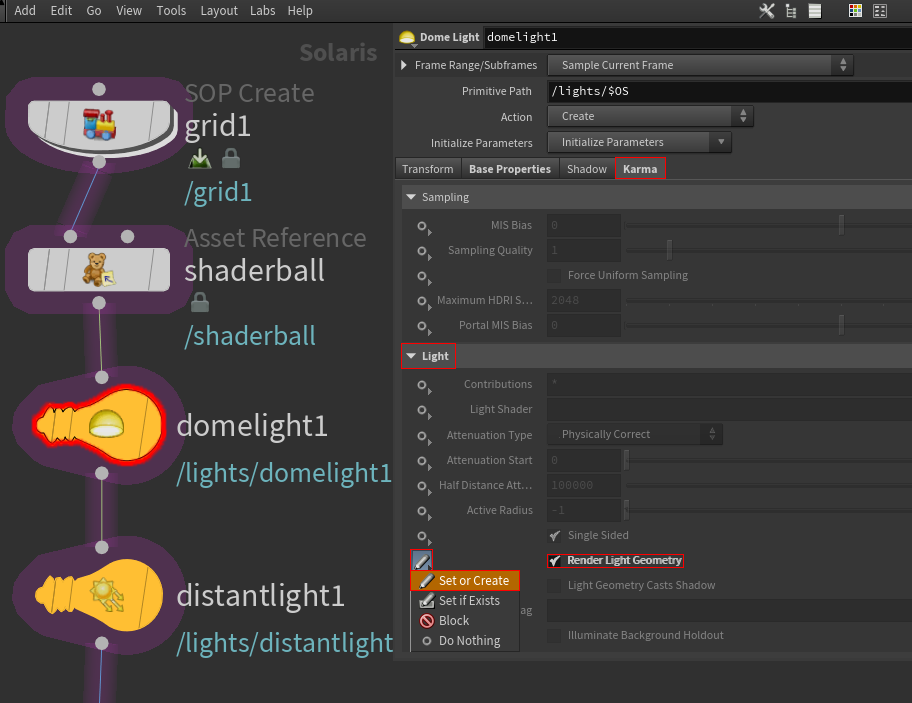Click the wrench and screwdriver tools icon
912x703 pixels.
point(767,11)
